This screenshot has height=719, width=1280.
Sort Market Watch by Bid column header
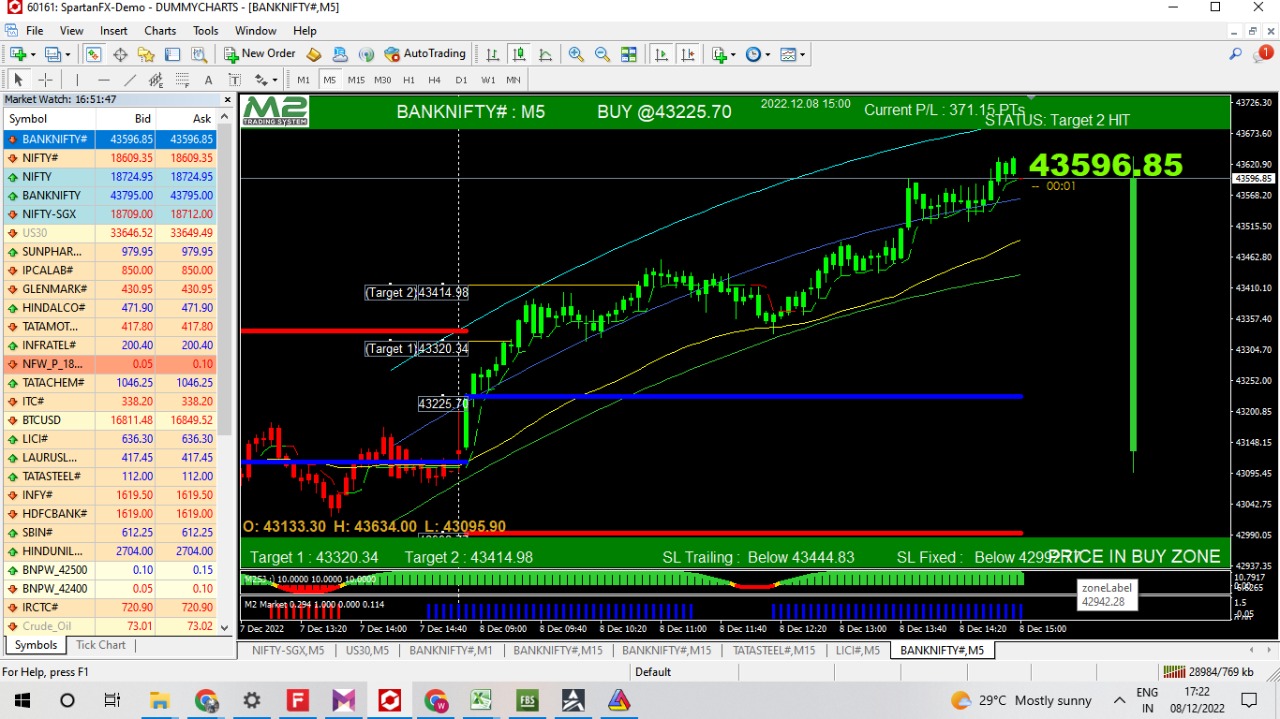(x=125, y=119)
